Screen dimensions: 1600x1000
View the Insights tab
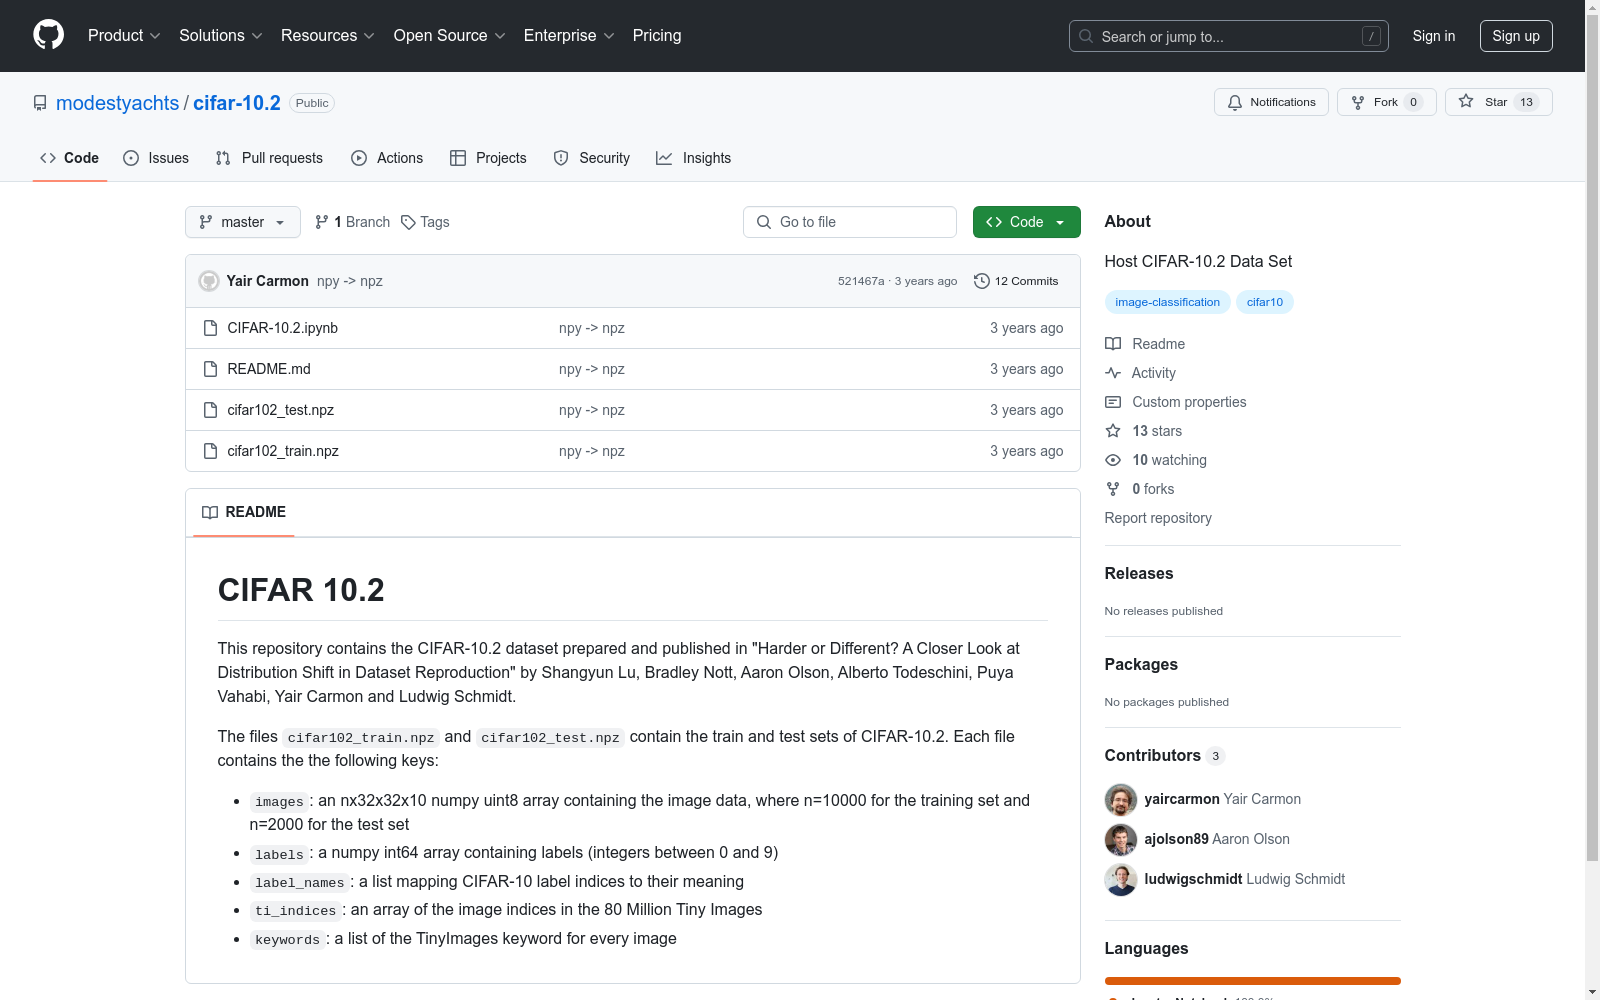693,158
